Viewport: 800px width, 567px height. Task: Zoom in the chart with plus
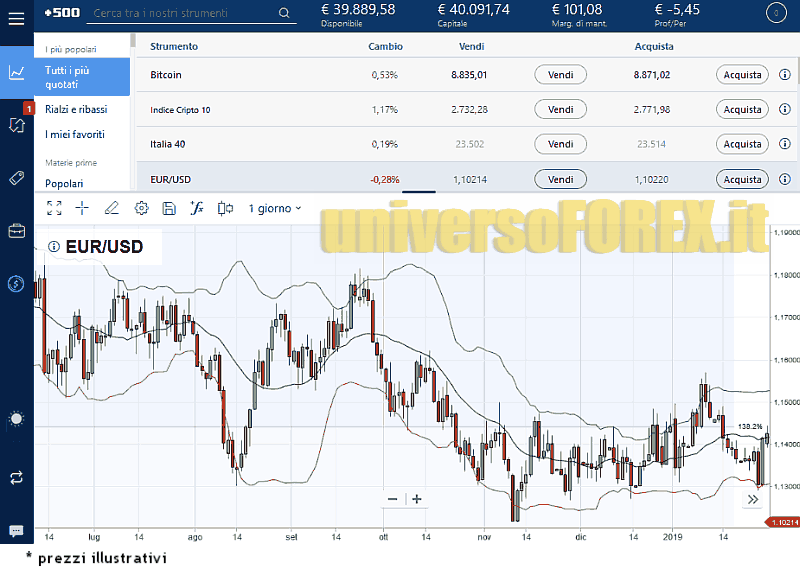point(417,499)
